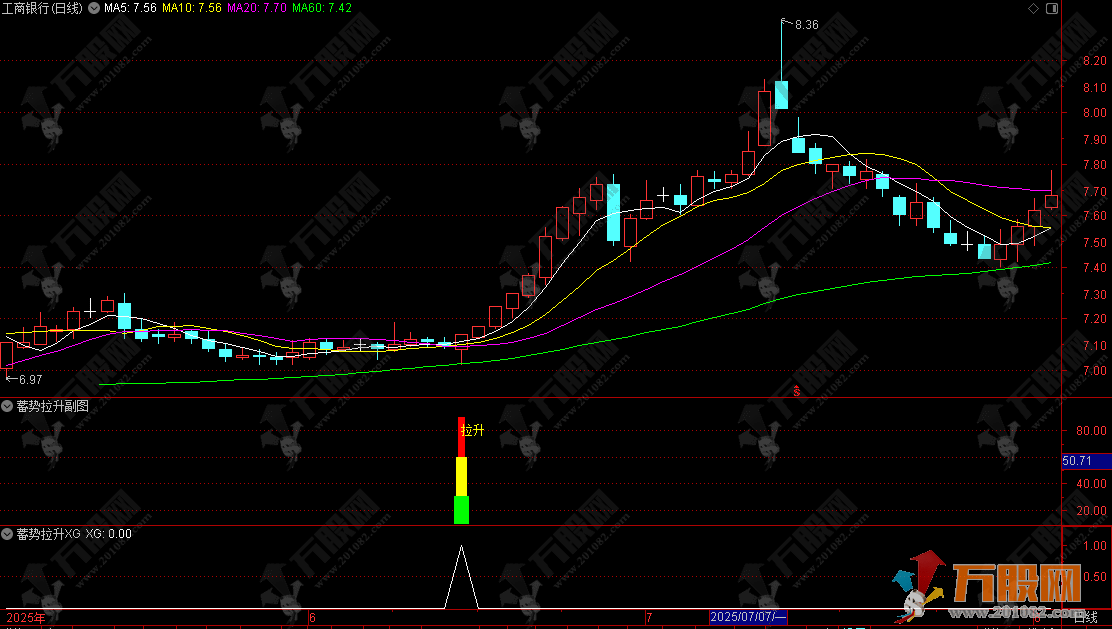Click the diamond icon at chart top-right
The height and width of the screenshot is (629, 1112).
tap(1033, 9)
